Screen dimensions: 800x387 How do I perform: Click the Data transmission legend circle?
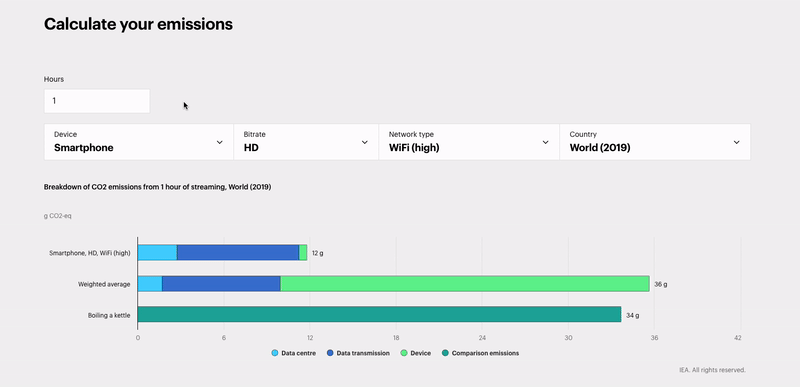point(330,353)
